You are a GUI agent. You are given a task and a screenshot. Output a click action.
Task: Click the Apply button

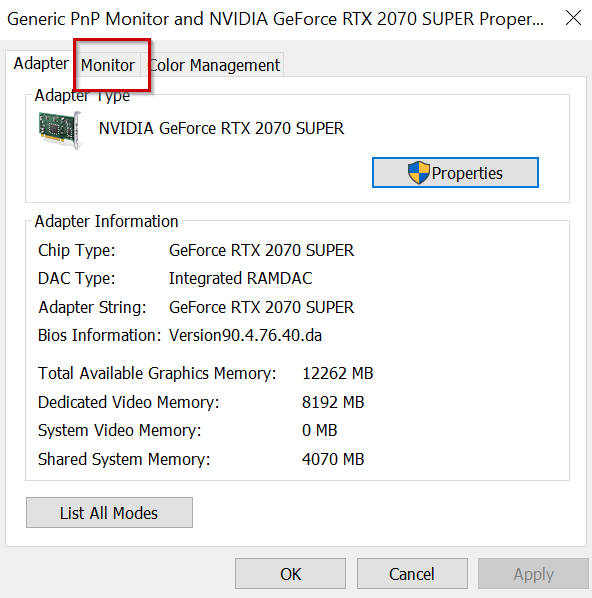point(533,574)
